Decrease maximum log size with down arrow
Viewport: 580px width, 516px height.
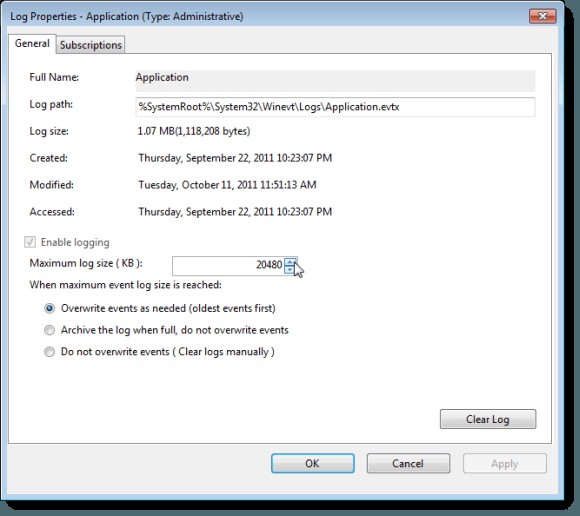(x=290, y=270)
